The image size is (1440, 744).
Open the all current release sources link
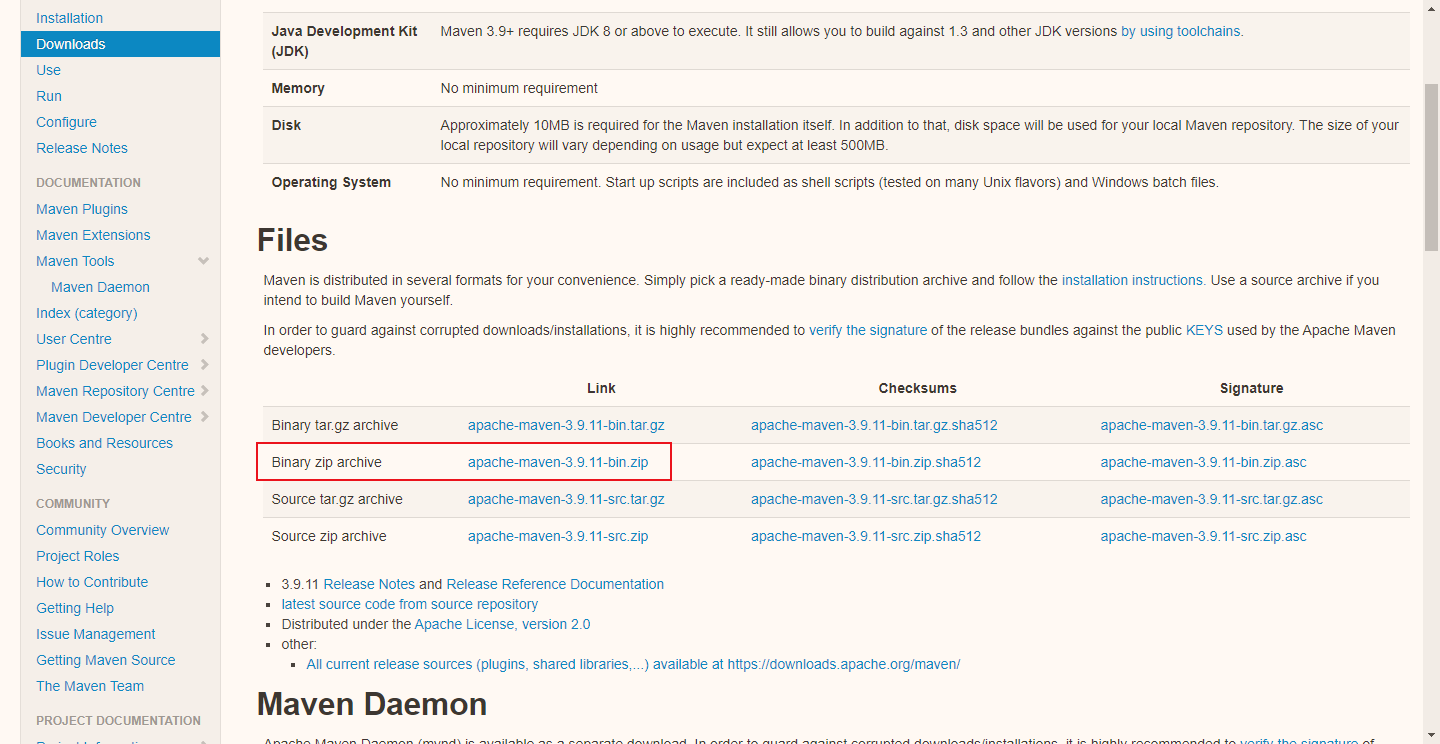633,664
